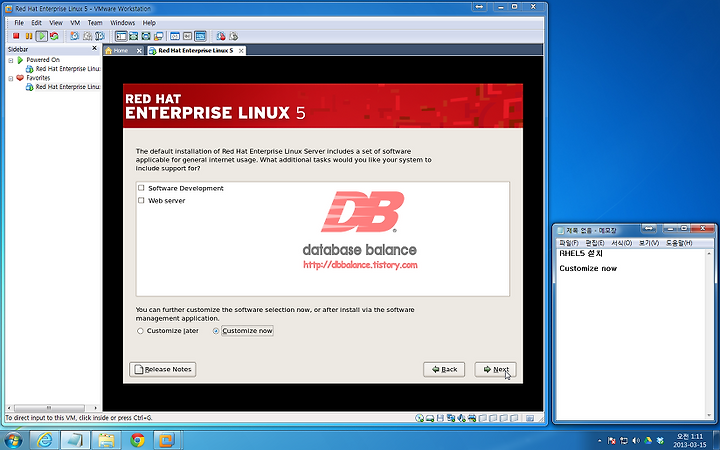
Task: Click the VMware Workstation taskbar icon
Action: pos(167,440)
